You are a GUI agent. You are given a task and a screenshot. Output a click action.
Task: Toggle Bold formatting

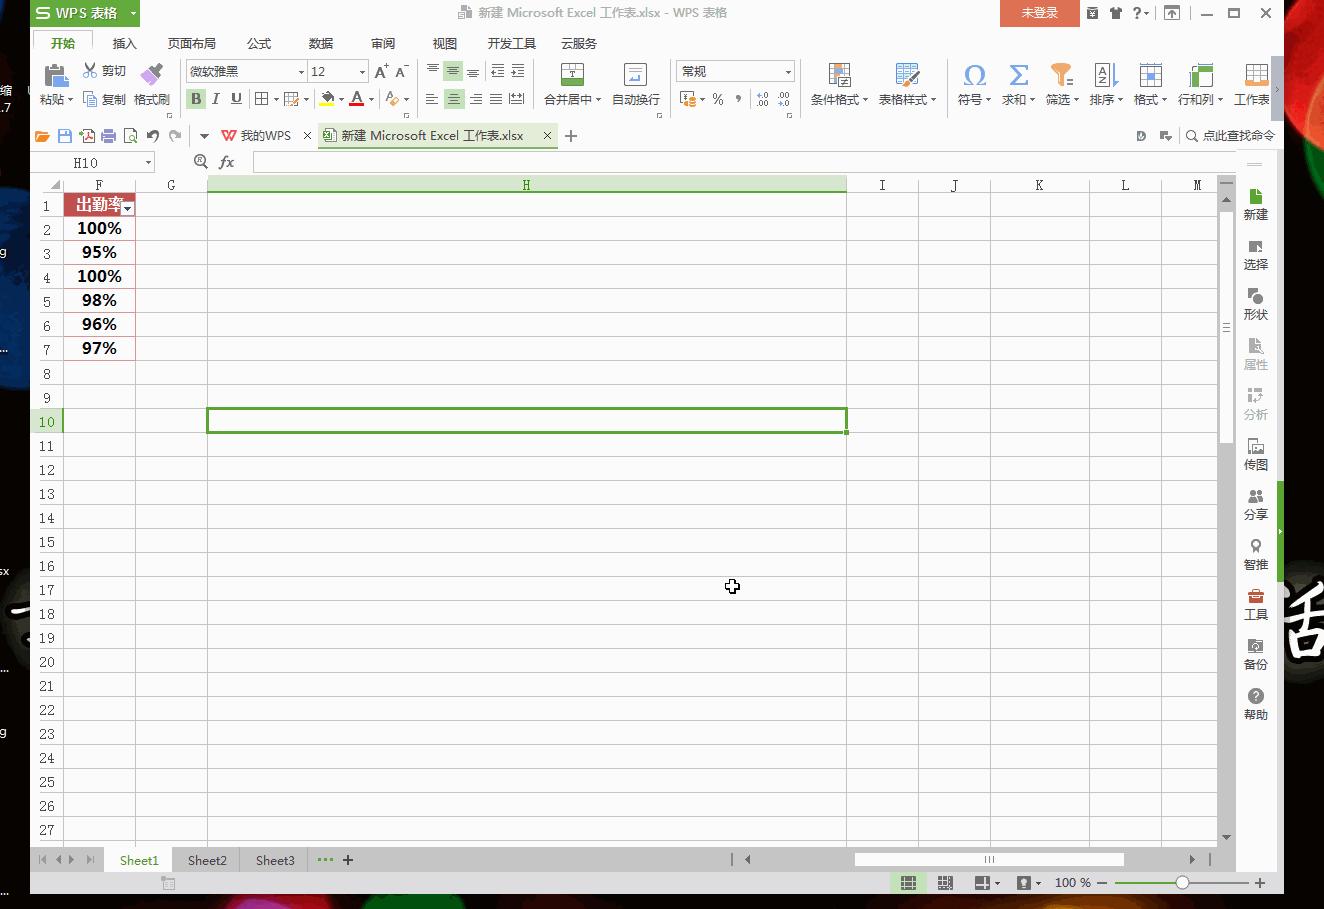click(x=196, y=99)
